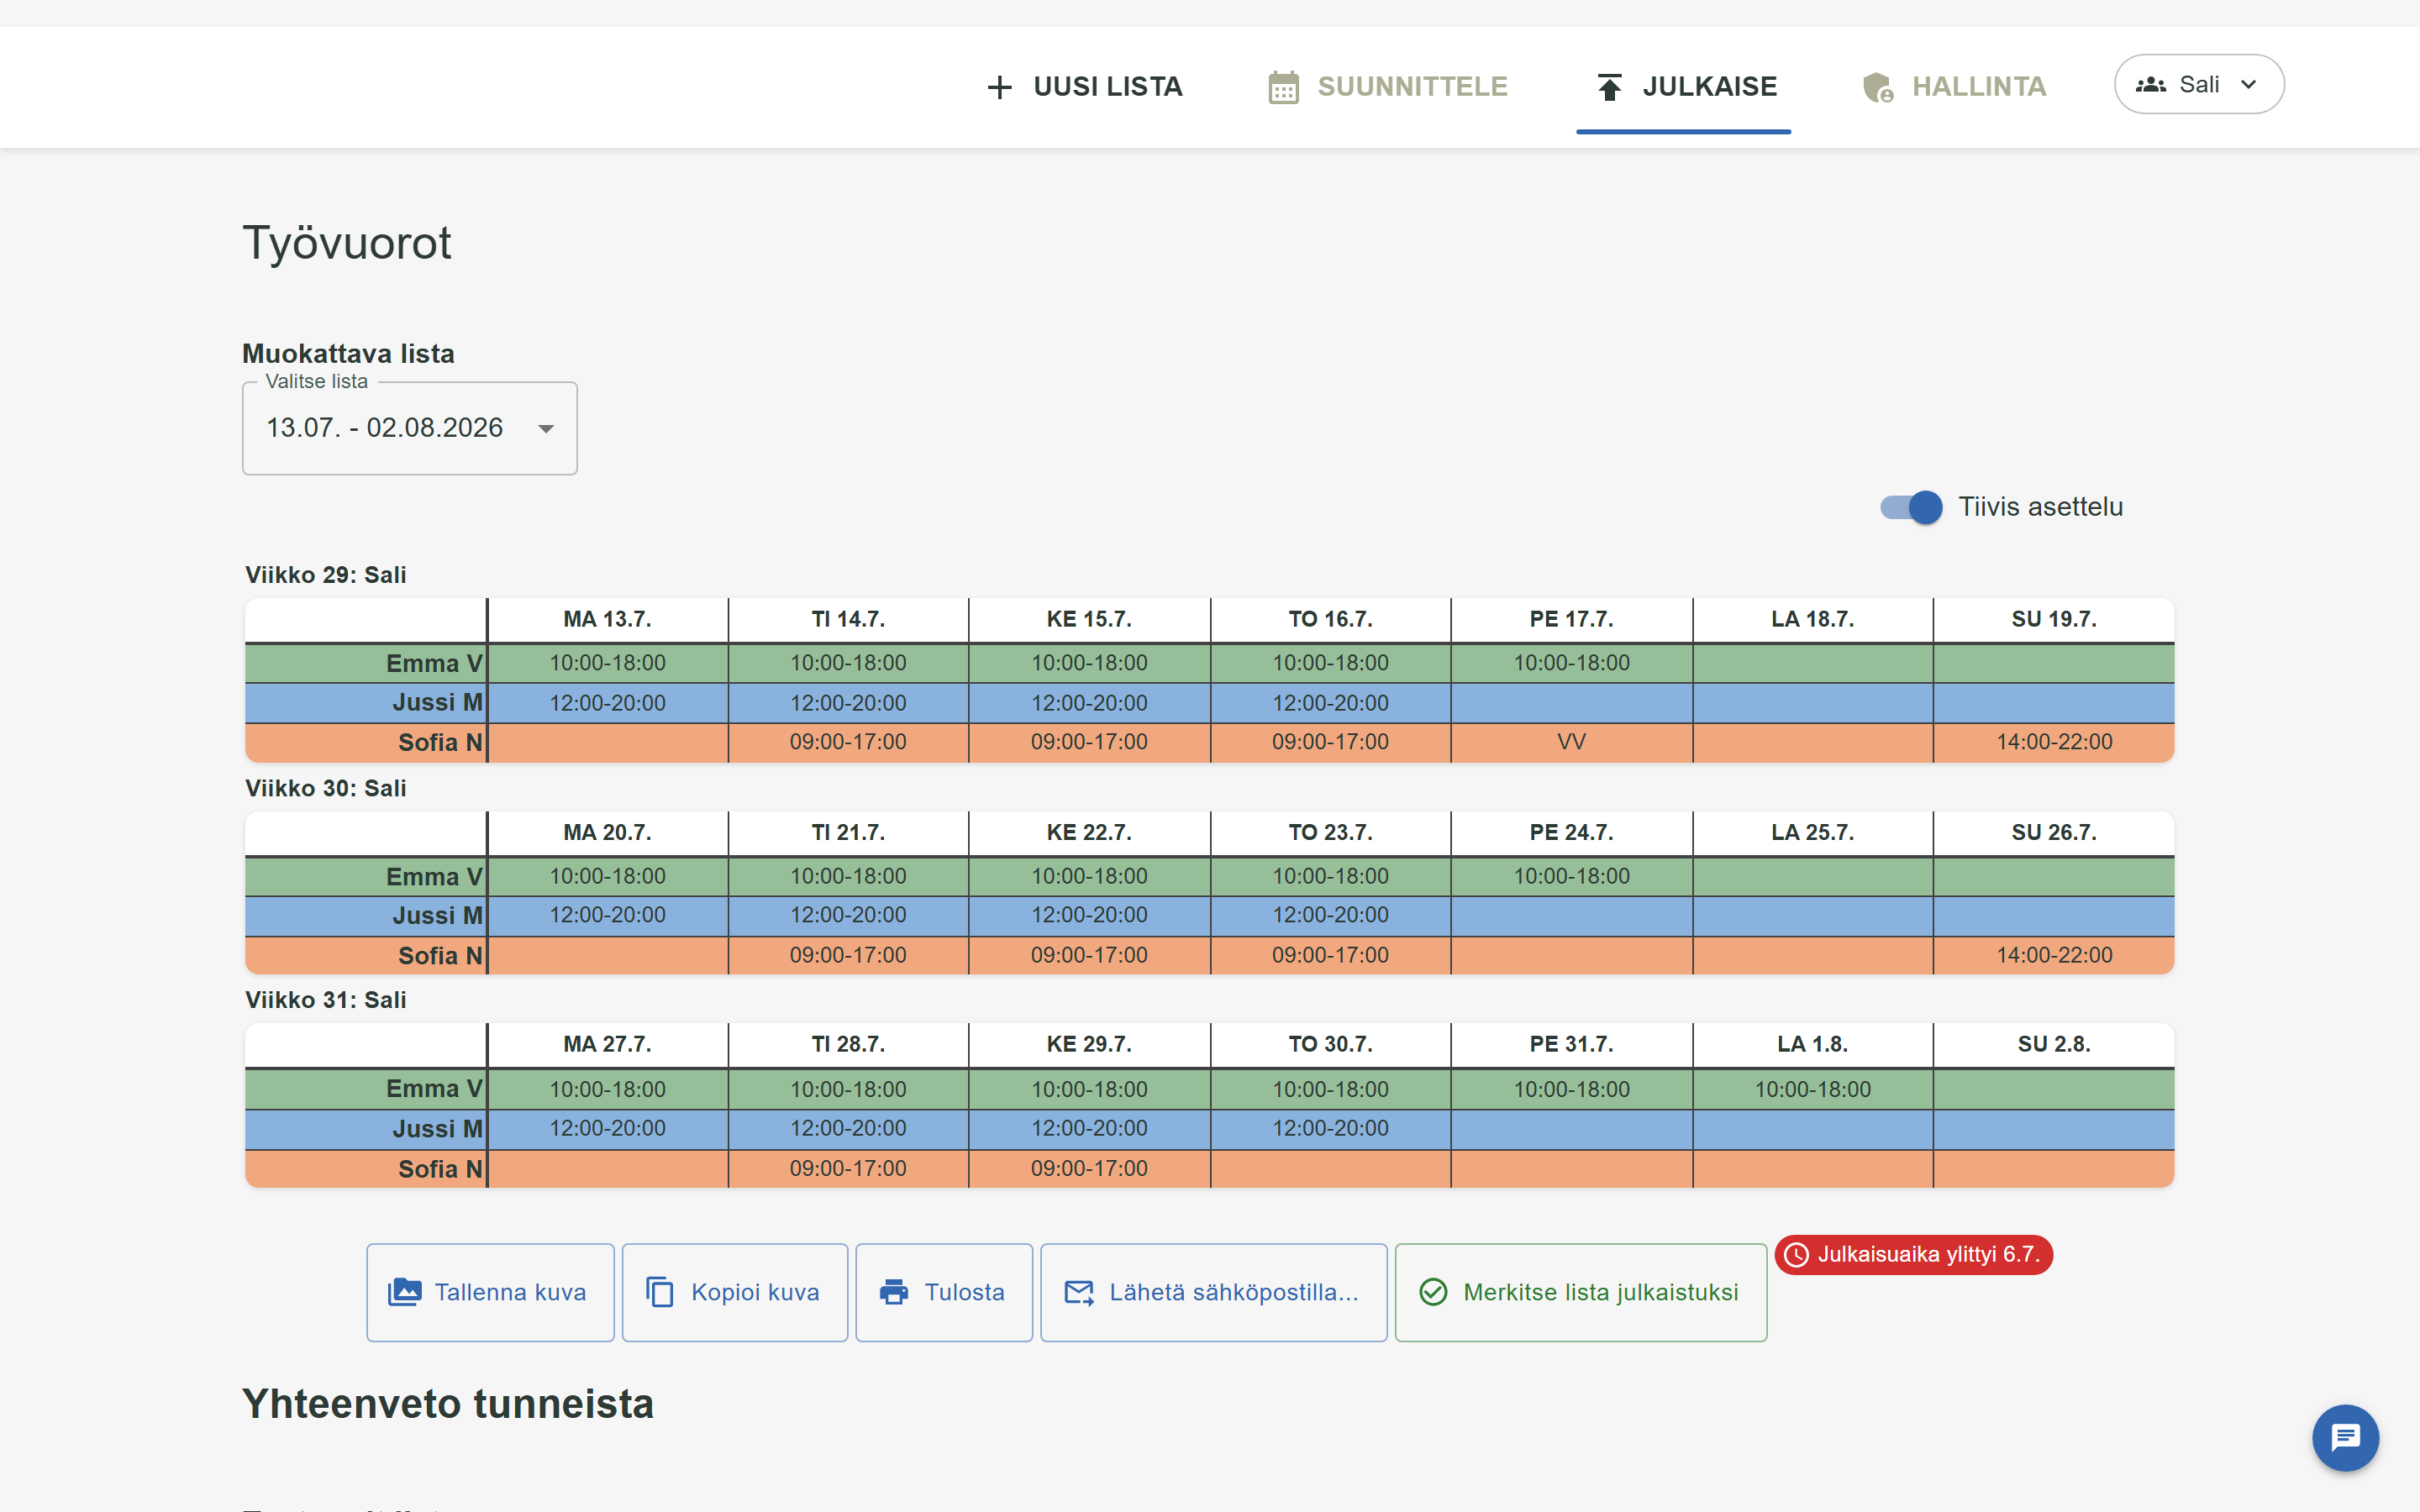This screenshot has width=2420, height=1512.
Task: Click the clock icon in the red deadline badge
Action: [1796, 1255]
